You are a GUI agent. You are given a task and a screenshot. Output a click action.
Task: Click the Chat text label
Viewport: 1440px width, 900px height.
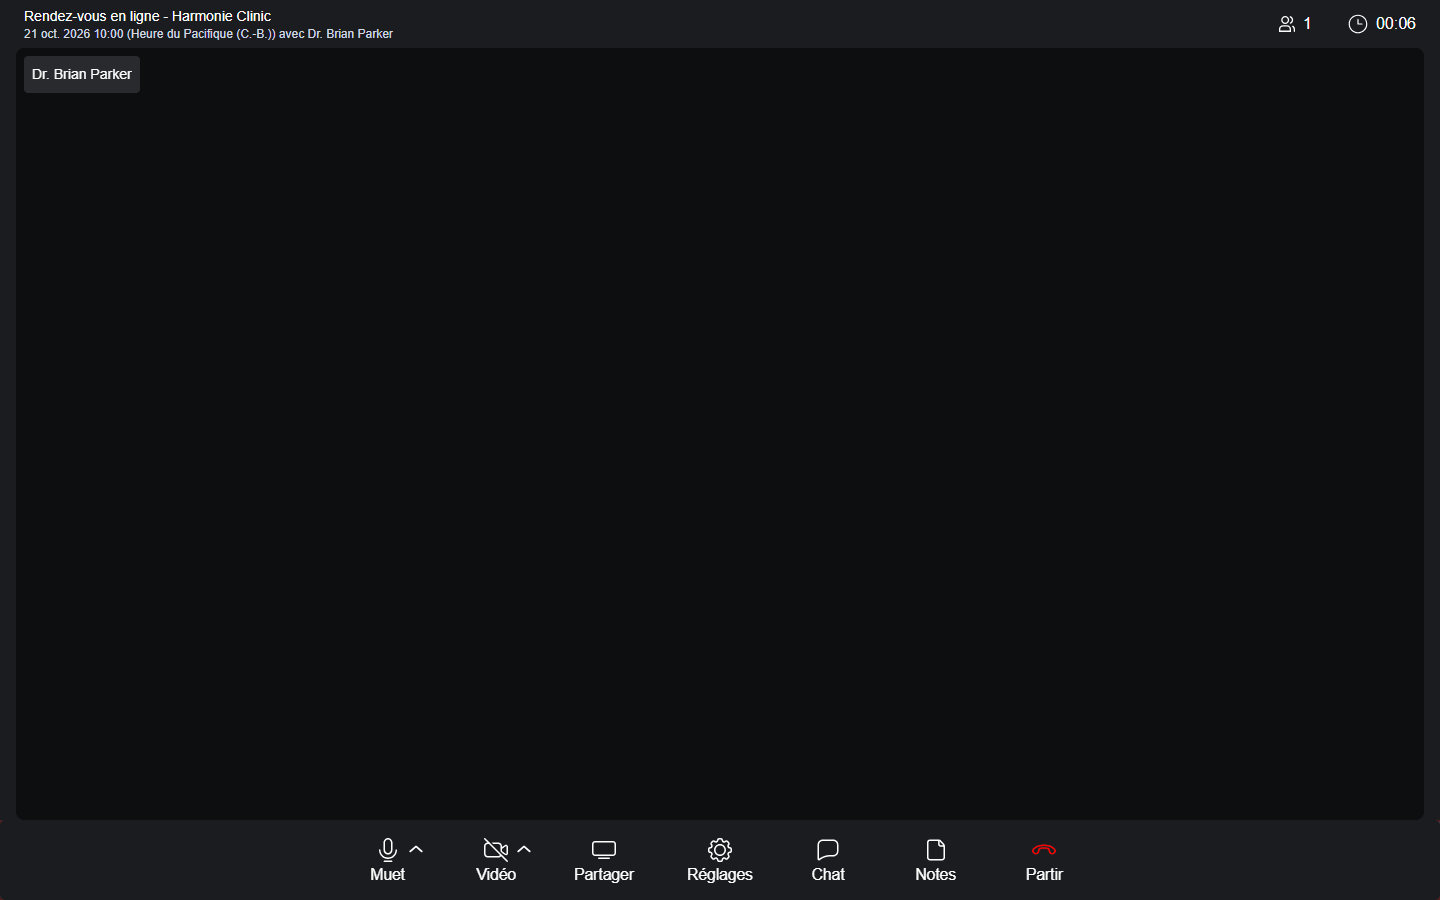click(x=828, y=874)
